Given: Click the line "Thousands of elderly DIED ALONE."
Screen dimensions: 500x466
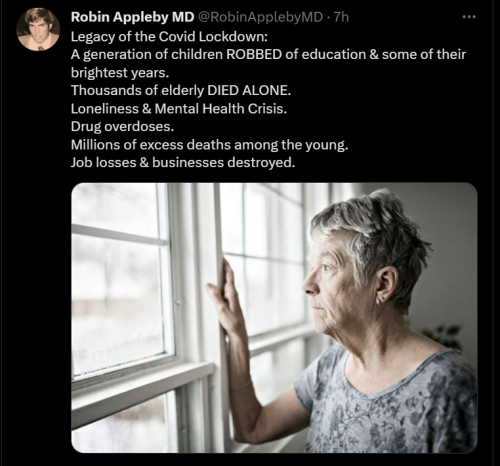Looking at the screenshot, I should tap(181, 91).
